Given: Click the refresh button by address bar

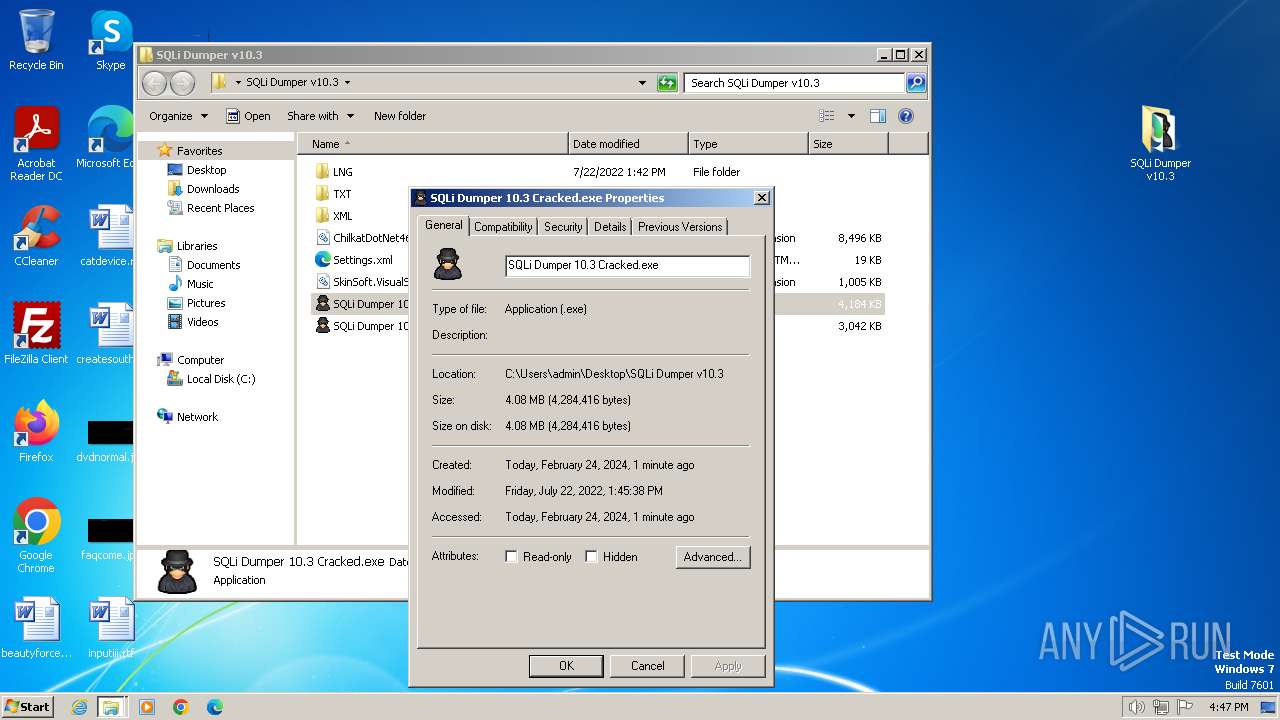Looking at the screenshot, I should [667, 83].
